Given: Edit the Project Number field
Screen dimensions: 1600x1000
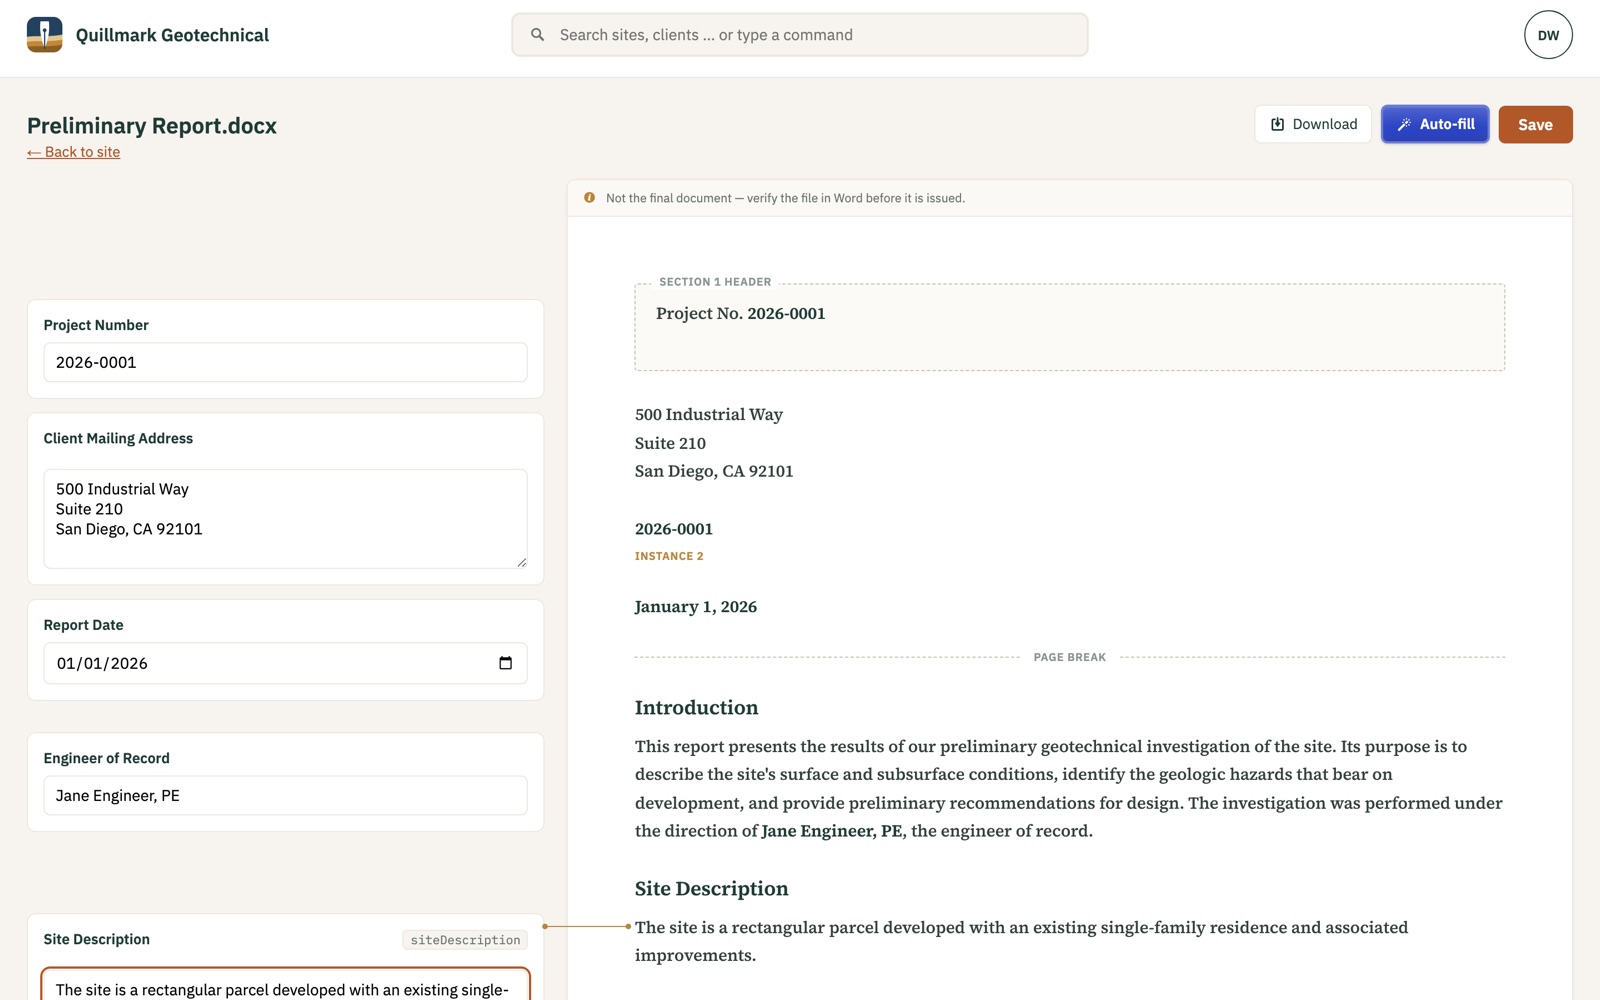Looking at the screenshot, I should point(285,362).
